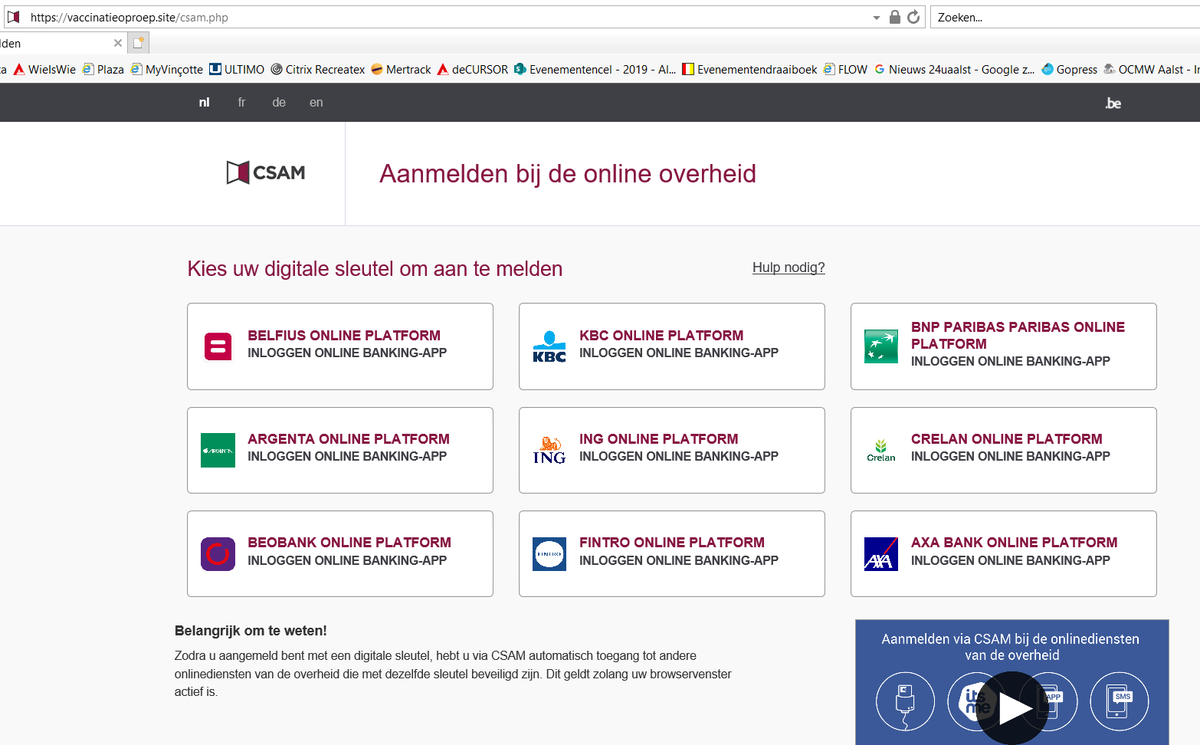Image resolution: width=1200 pixels, height=745 pixels.
Task: Play the CSAM explanation video
Action: (x=1014, y=708)
